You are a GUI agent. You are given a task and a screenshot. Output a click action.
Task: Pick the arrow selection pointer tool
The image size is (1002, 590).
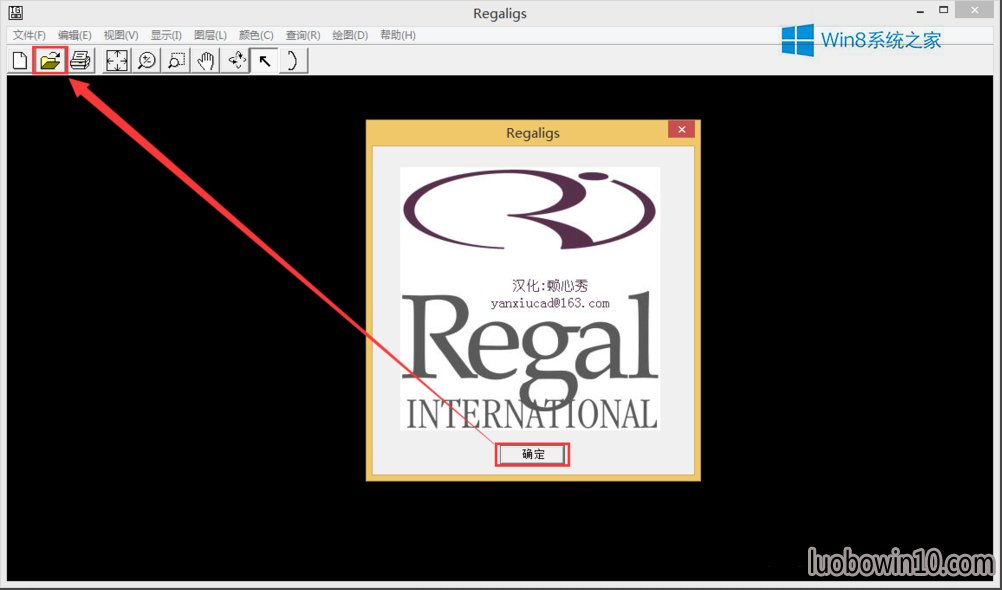tap(265, 61)
